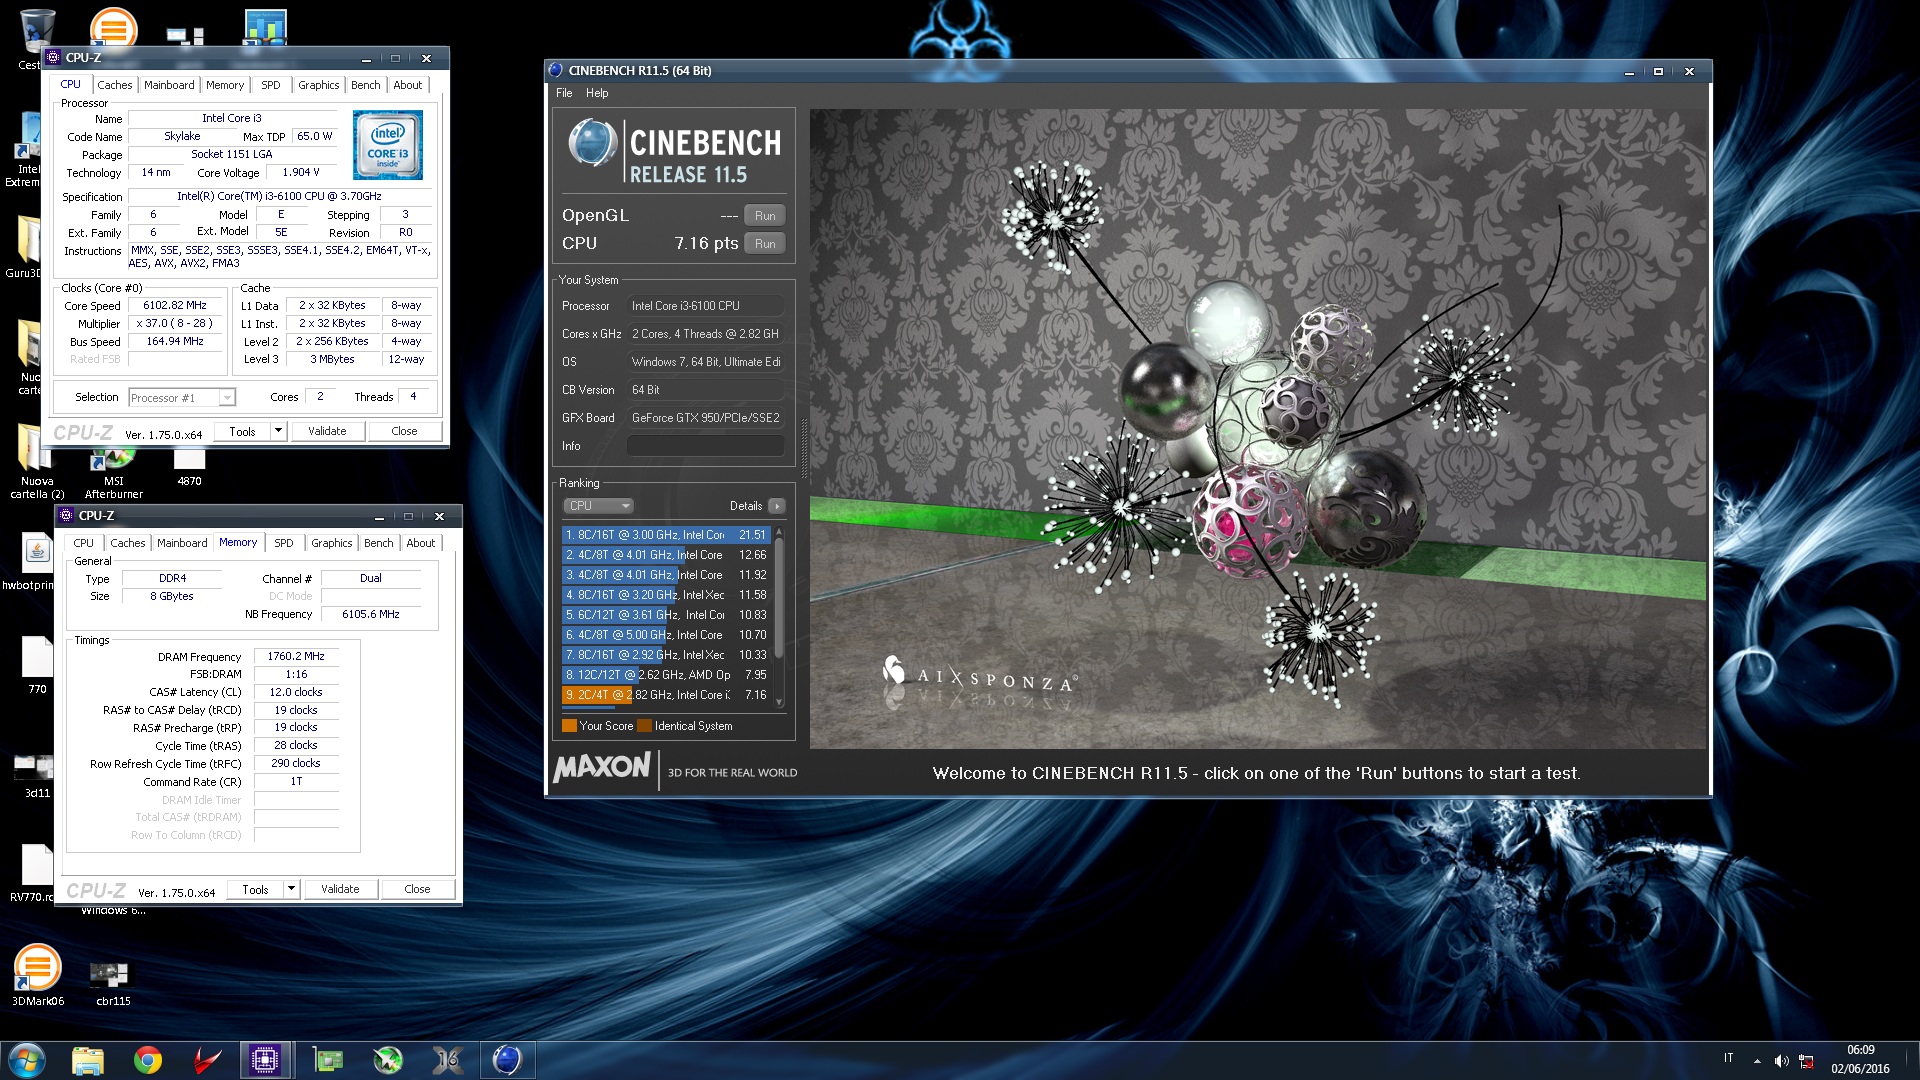This screenshot has height=1080, width=1920.
Task: Open Windows Explorer from the taskbar
Action: point(88,1060)
